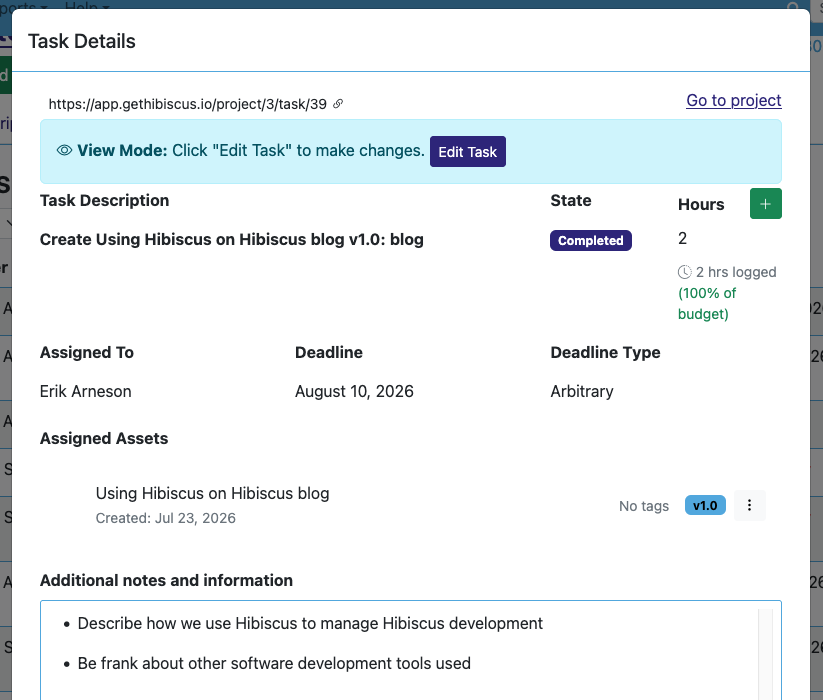Click the Created: Jul 23, 2026 text
Viewport: 823px width, 700px height.
click(x=165, y=518)
